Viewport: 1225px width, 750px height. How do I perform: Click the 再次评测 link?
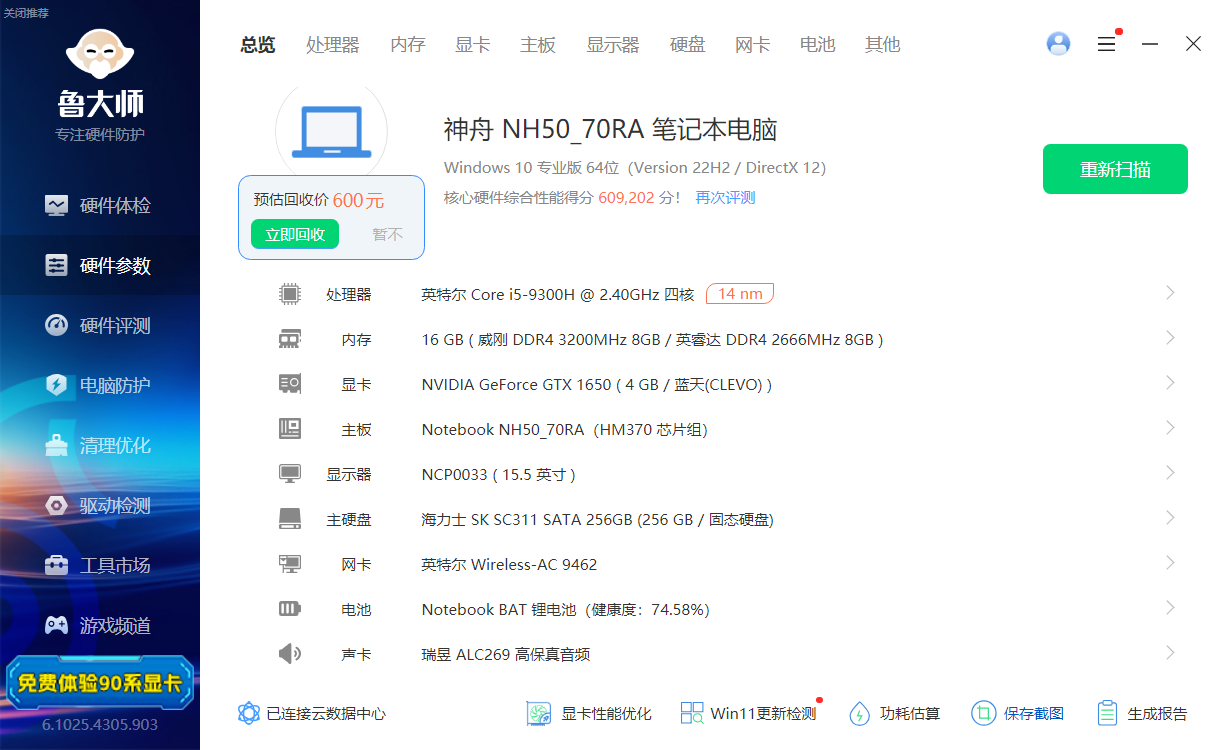click(x=725, y=198)
